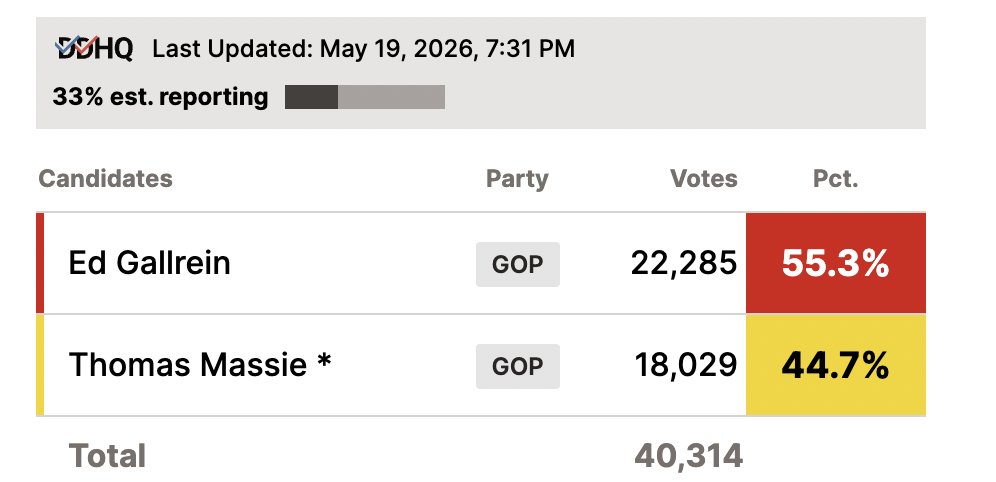The image size is (996, 482).
Task: Click the Party column header
Action: 517,179
